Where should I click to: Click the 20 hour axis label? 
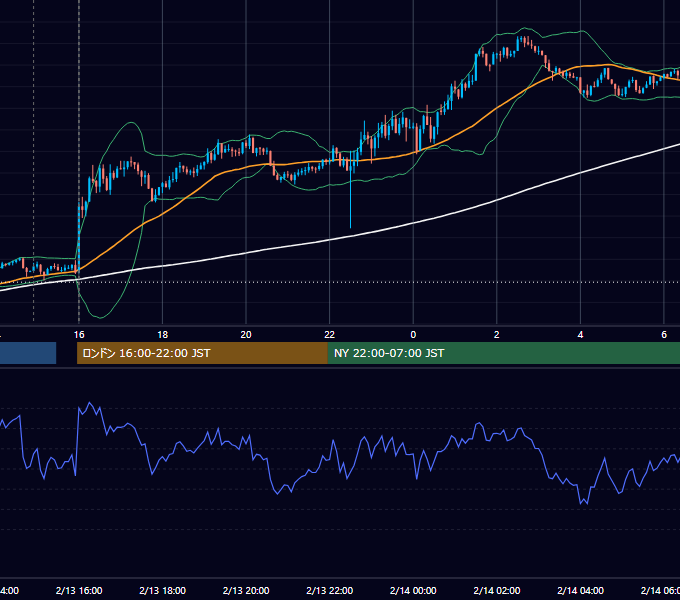click(x=246, y=334)
